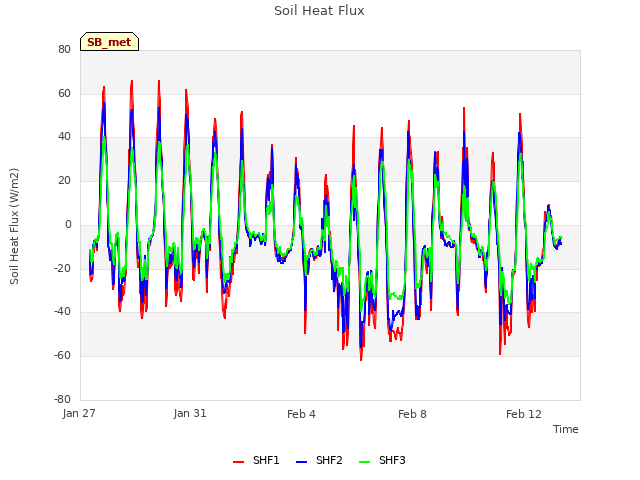Click the Feb 12 x-axis tick label
This screenshot has height=480, width=640.
coord(524,414)
